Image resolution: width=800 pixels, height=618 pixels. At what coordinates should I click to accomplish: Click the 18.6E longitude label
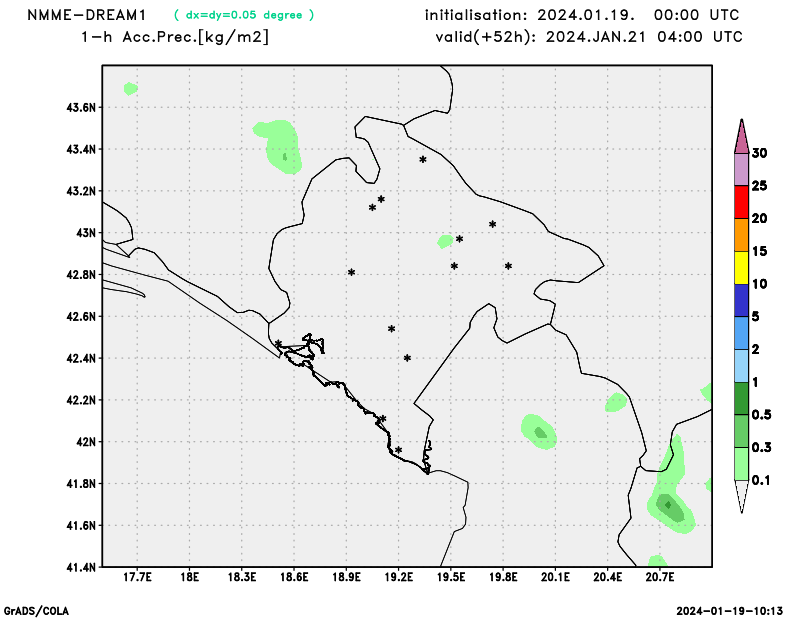(x=294, y=577)
